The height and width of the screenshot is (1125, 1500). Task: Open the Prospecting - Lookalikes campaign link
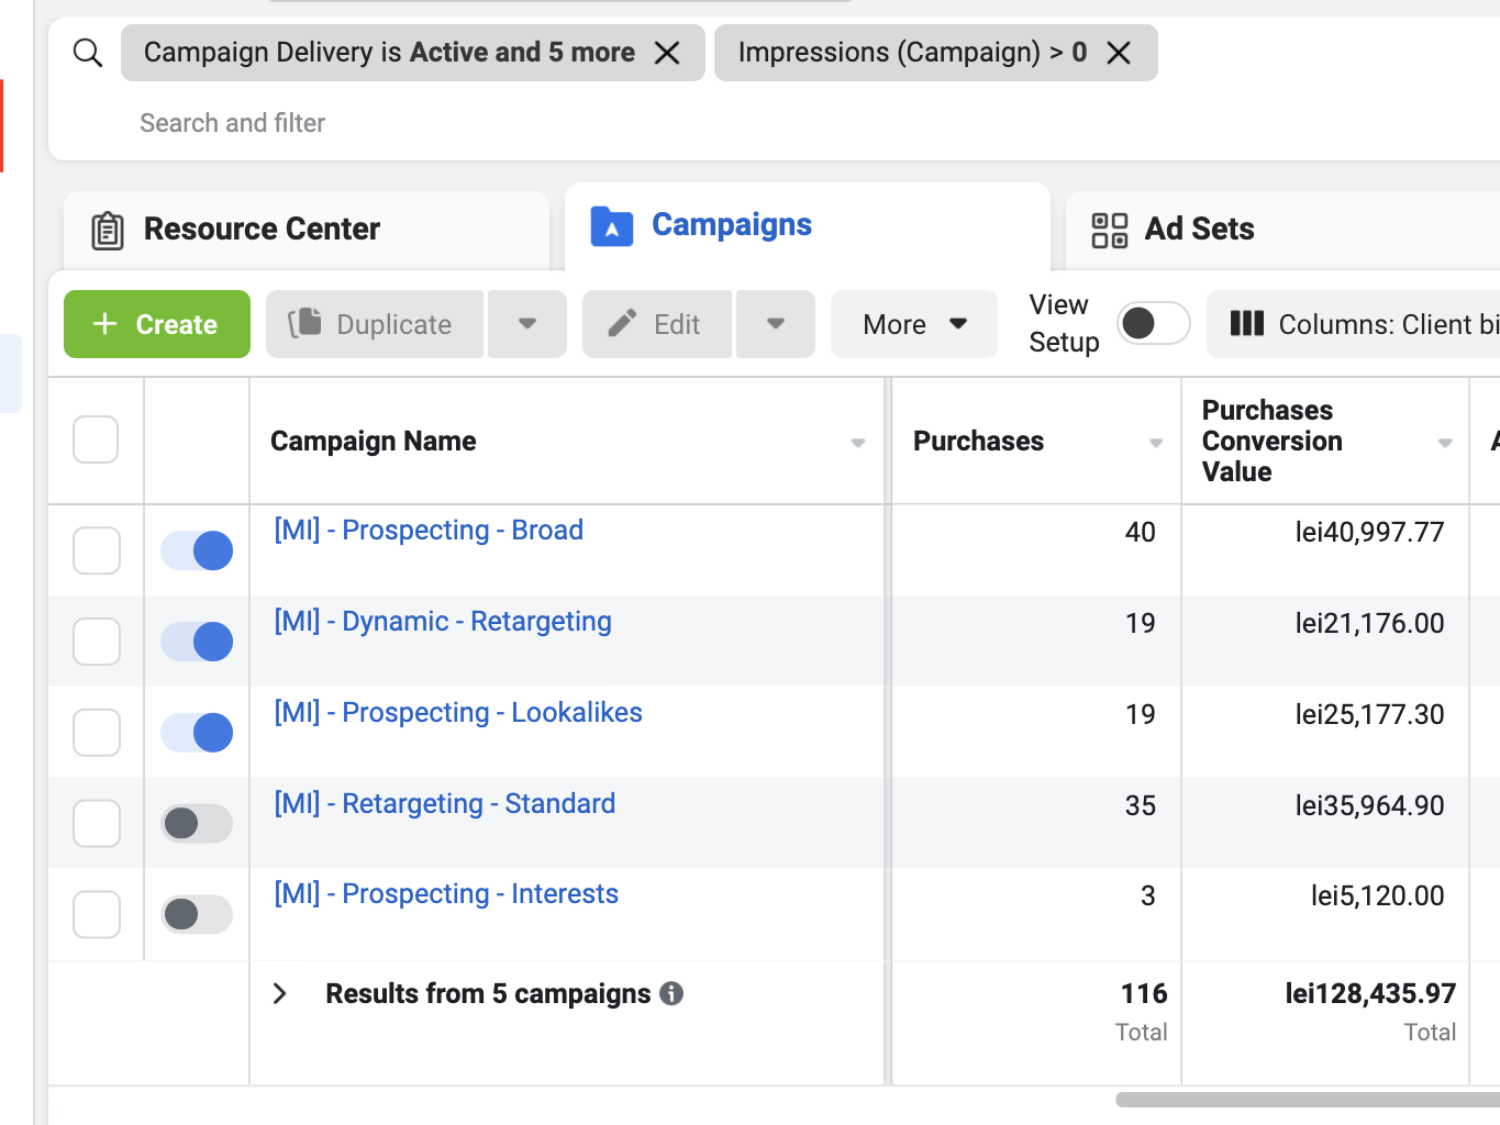pyautogui.click(x=458, y=712)
